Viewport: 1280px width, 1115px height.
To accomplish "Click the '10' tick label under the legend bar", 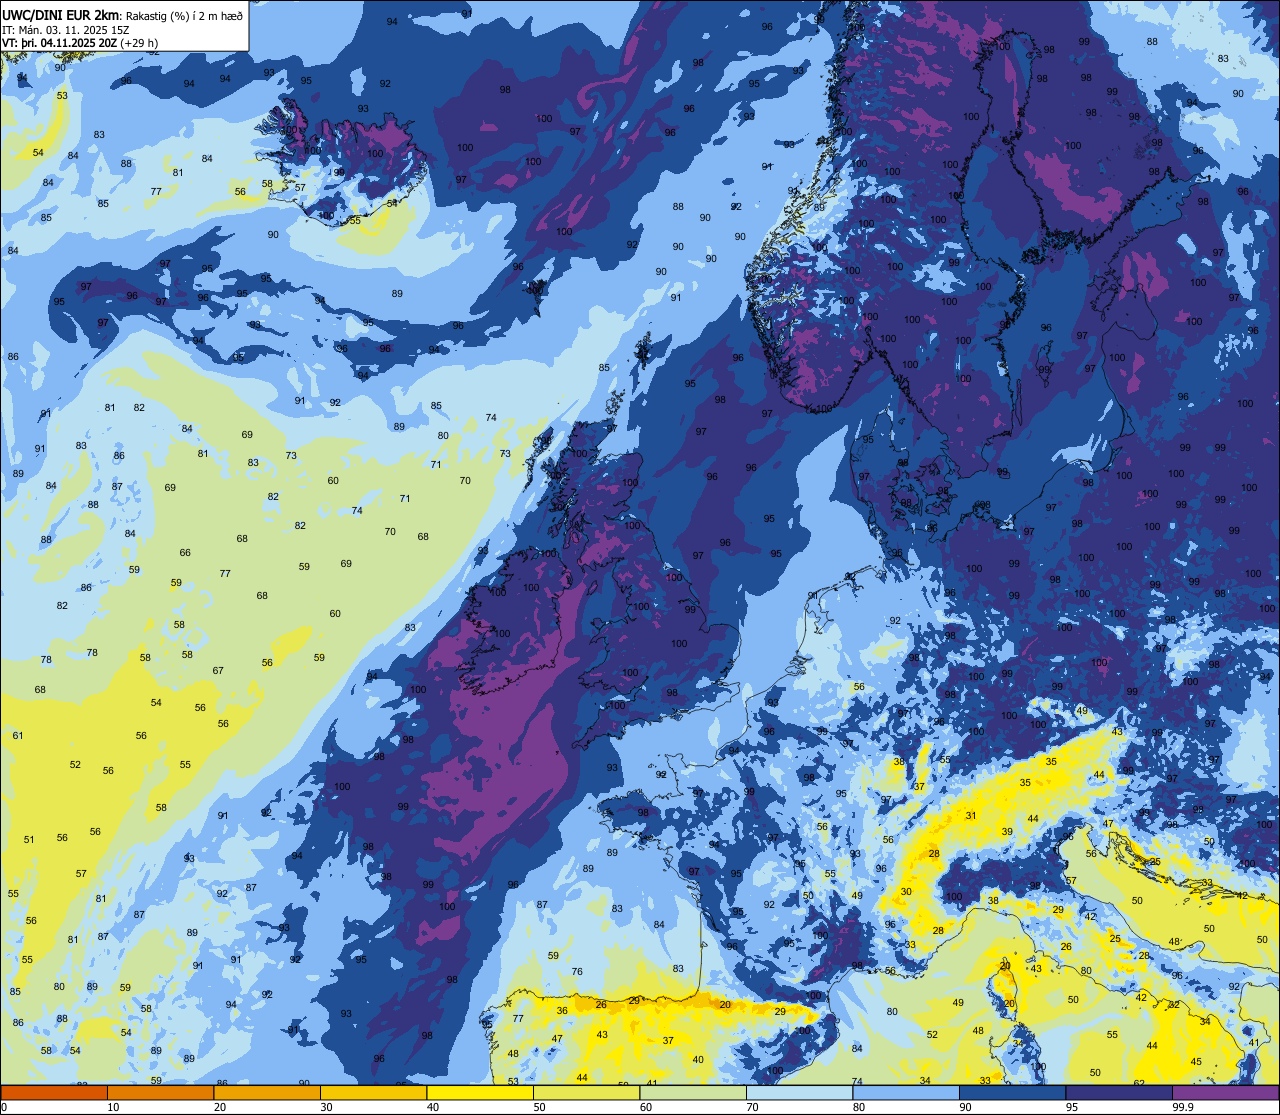I will pyautogui.click(x=113, y=1107).
